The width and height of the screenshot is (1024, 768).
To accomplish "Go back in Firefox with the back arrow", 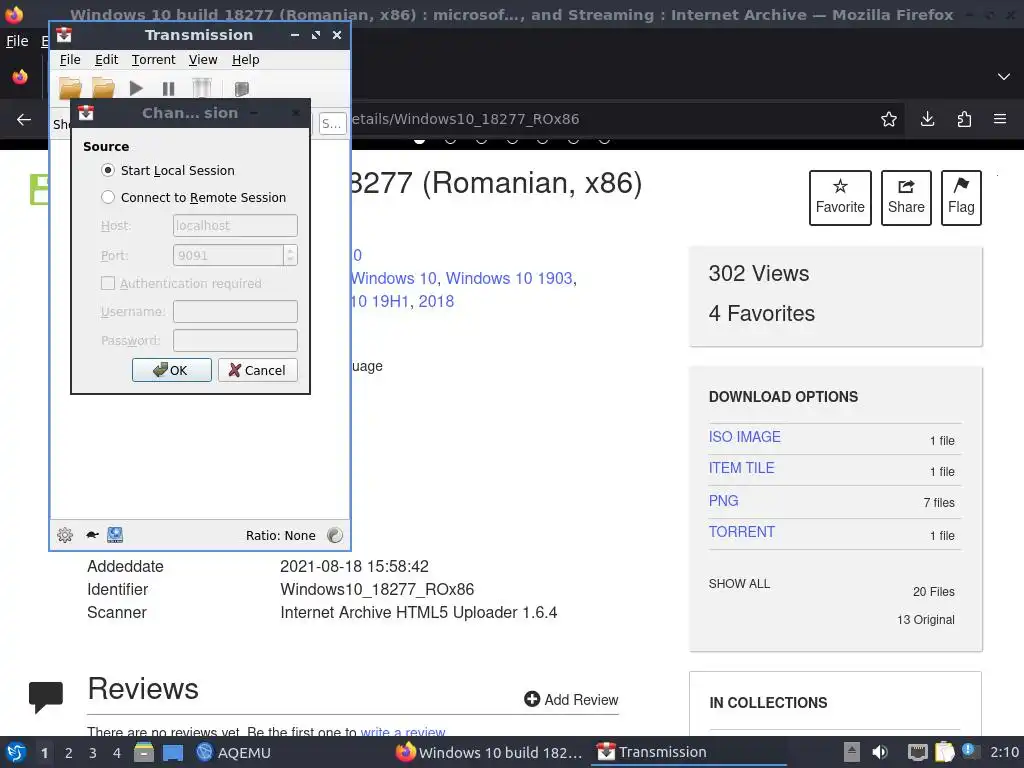I will [x=24, y=120].
